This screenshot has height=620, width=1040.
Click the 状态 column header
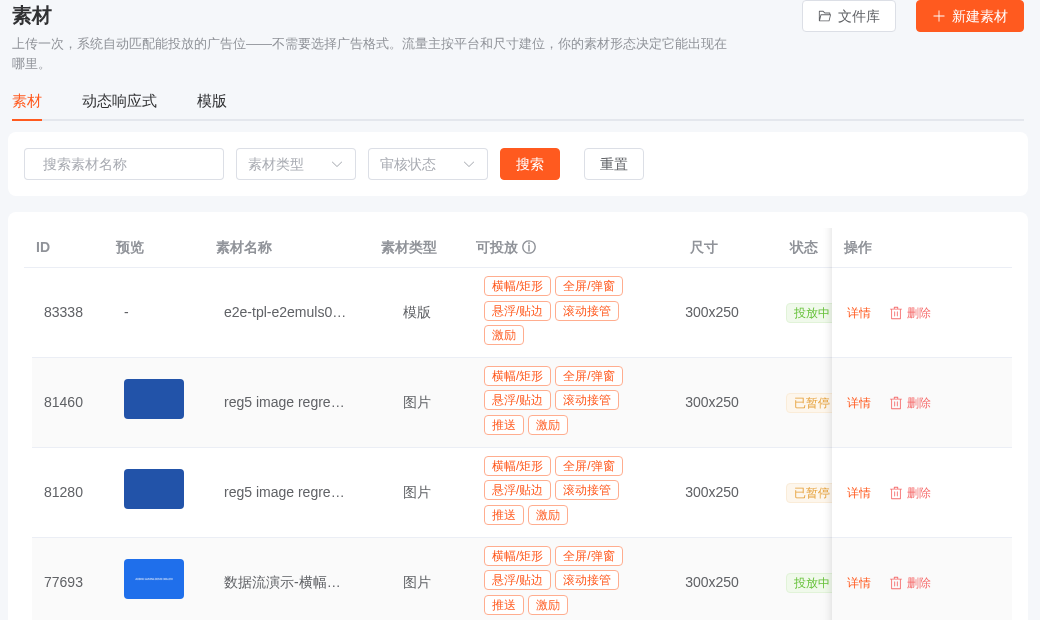coord(803,247)
